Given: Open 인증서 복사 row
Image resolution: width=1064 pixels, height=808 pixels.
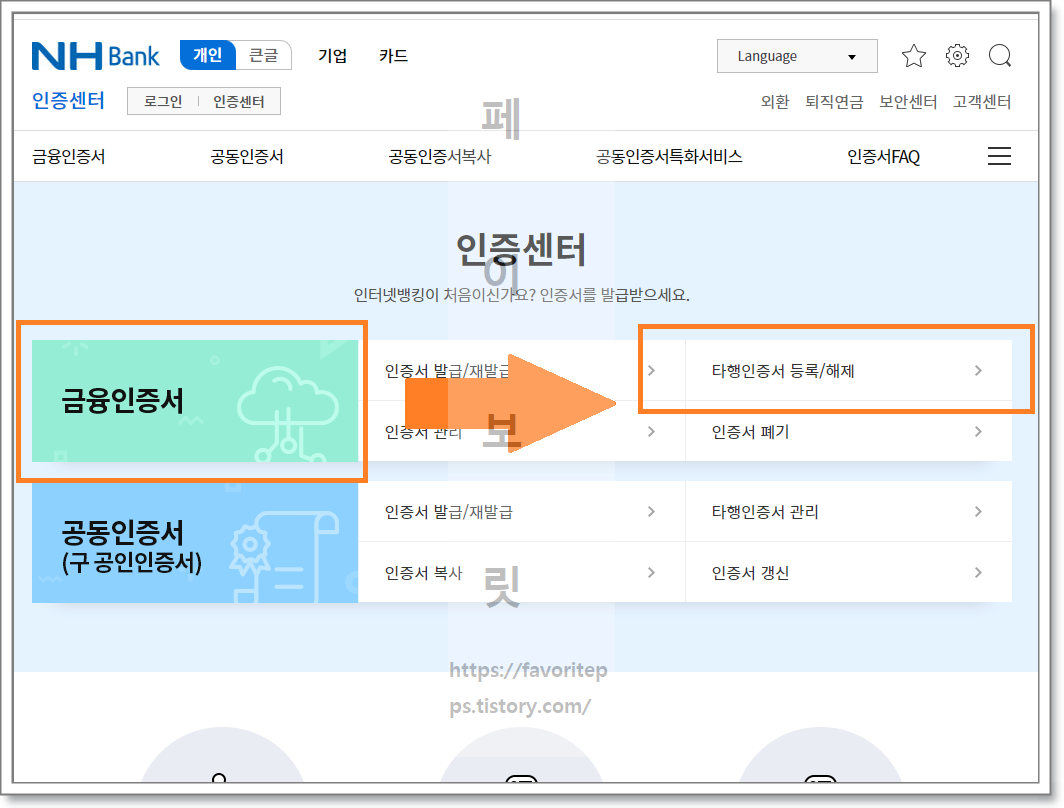Looking at the screenshot, I should pos(521,573).
